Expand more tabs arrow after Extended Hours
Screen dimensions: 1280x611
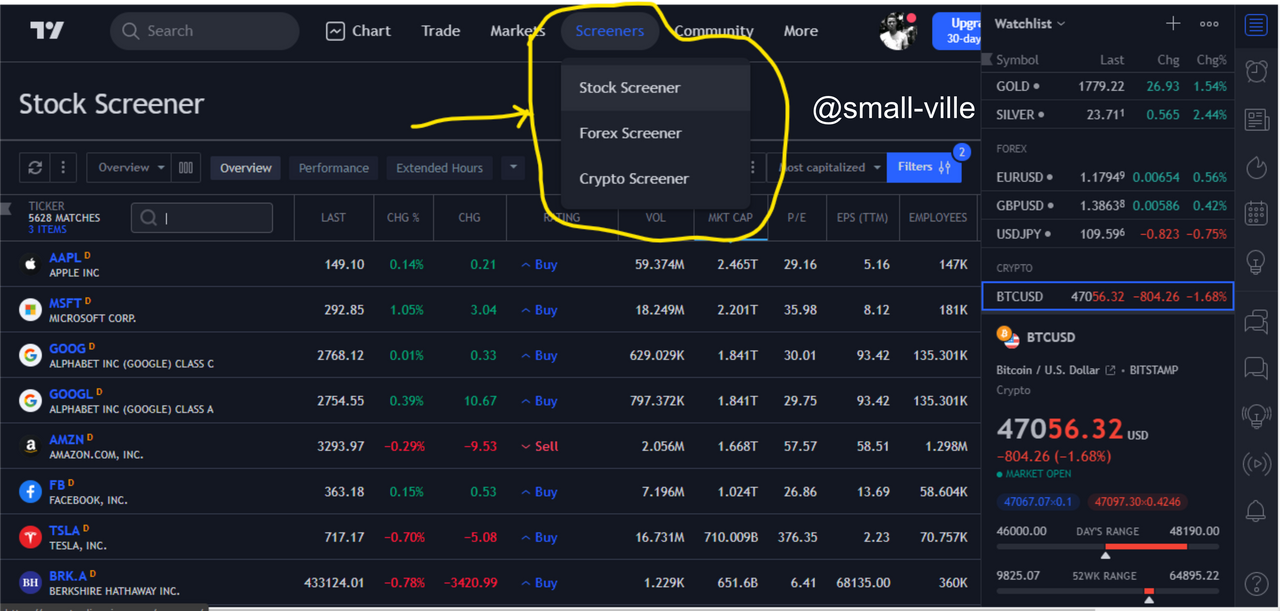click(512, 167)
